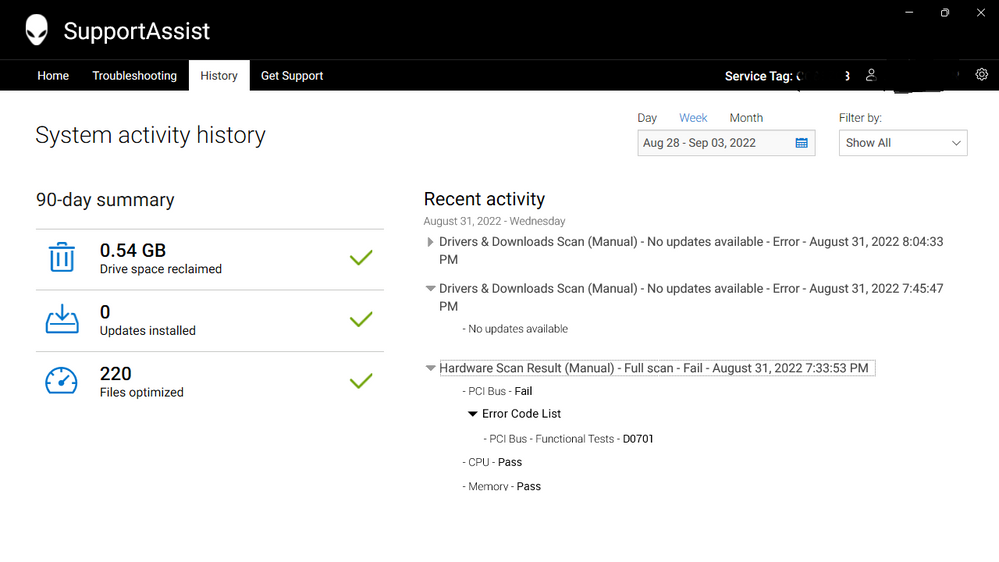Click the PCI Bus - Fail row
The height and width of the screenshot is (562, 999).
tap(497, 391)
